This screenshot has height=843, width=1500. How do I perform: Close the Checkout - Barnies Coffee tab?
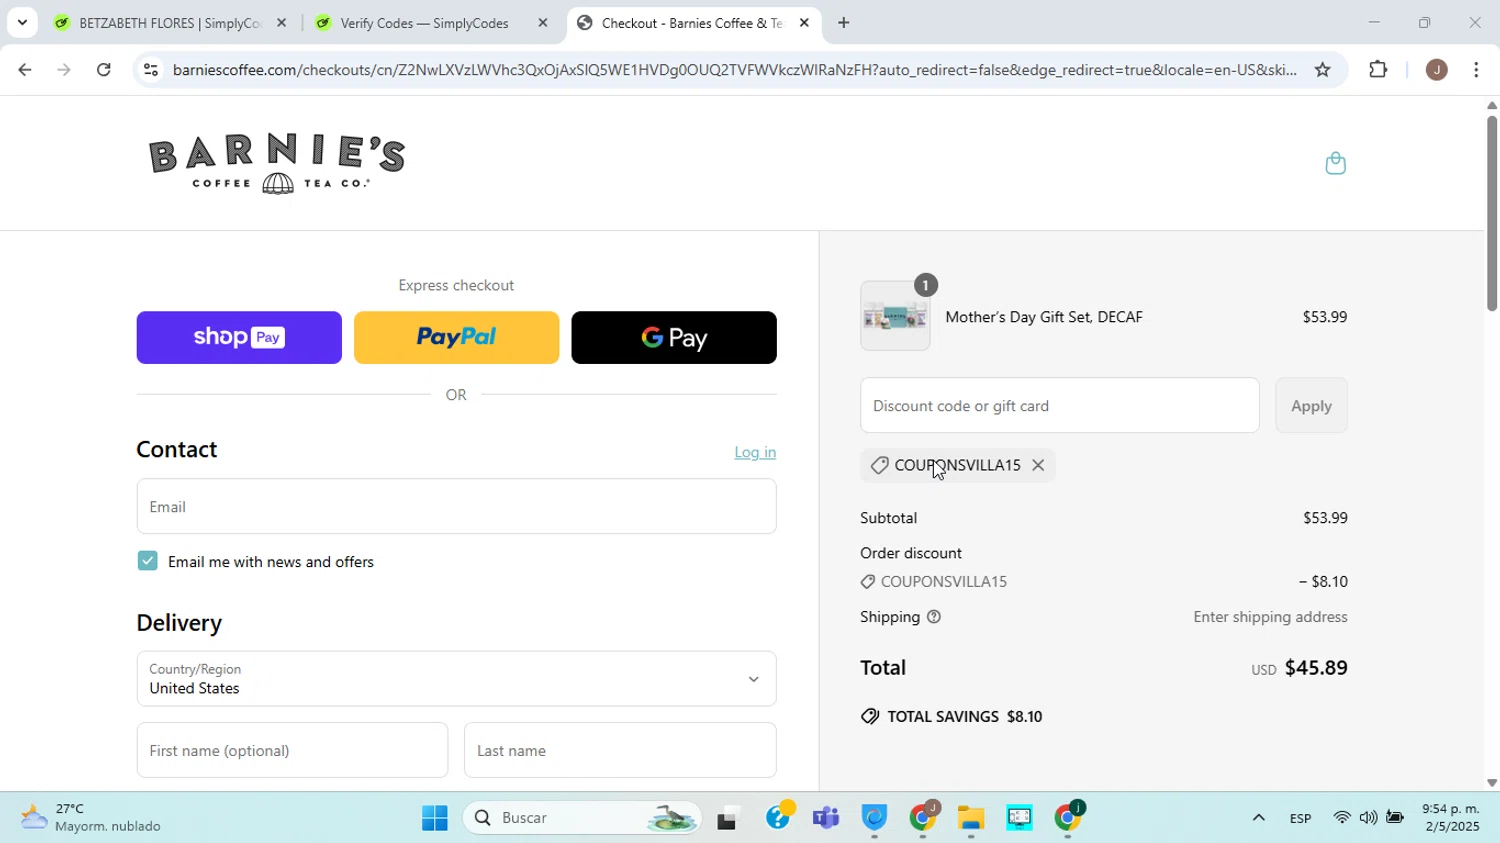coord(804,22)
